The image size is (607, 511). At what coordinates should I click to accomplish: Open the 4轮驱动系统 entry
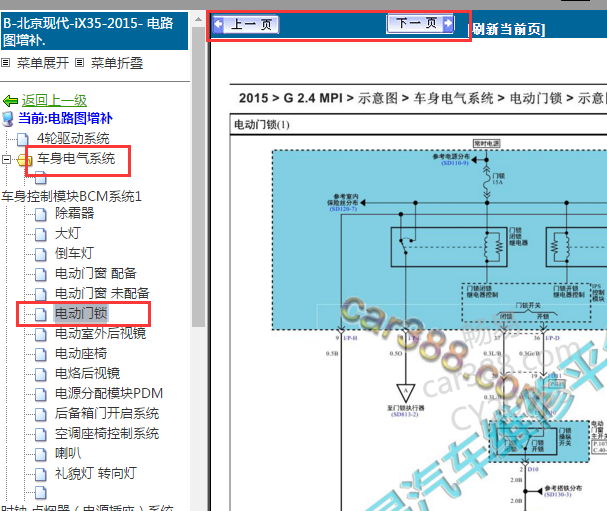[x=73, y=138]
